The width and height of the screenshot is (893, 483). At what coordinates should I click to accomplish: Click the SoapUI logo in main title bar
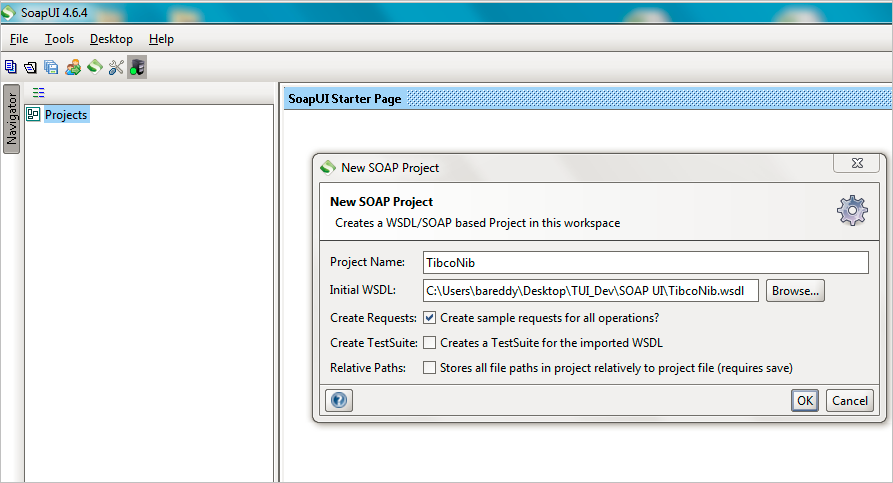click(x=8, y=13)
